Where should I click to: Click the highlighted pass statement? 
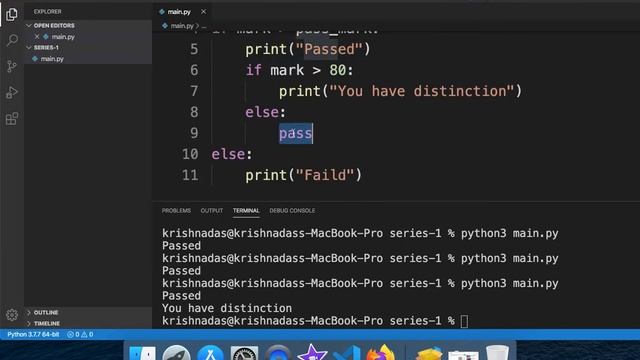[296, 133]
